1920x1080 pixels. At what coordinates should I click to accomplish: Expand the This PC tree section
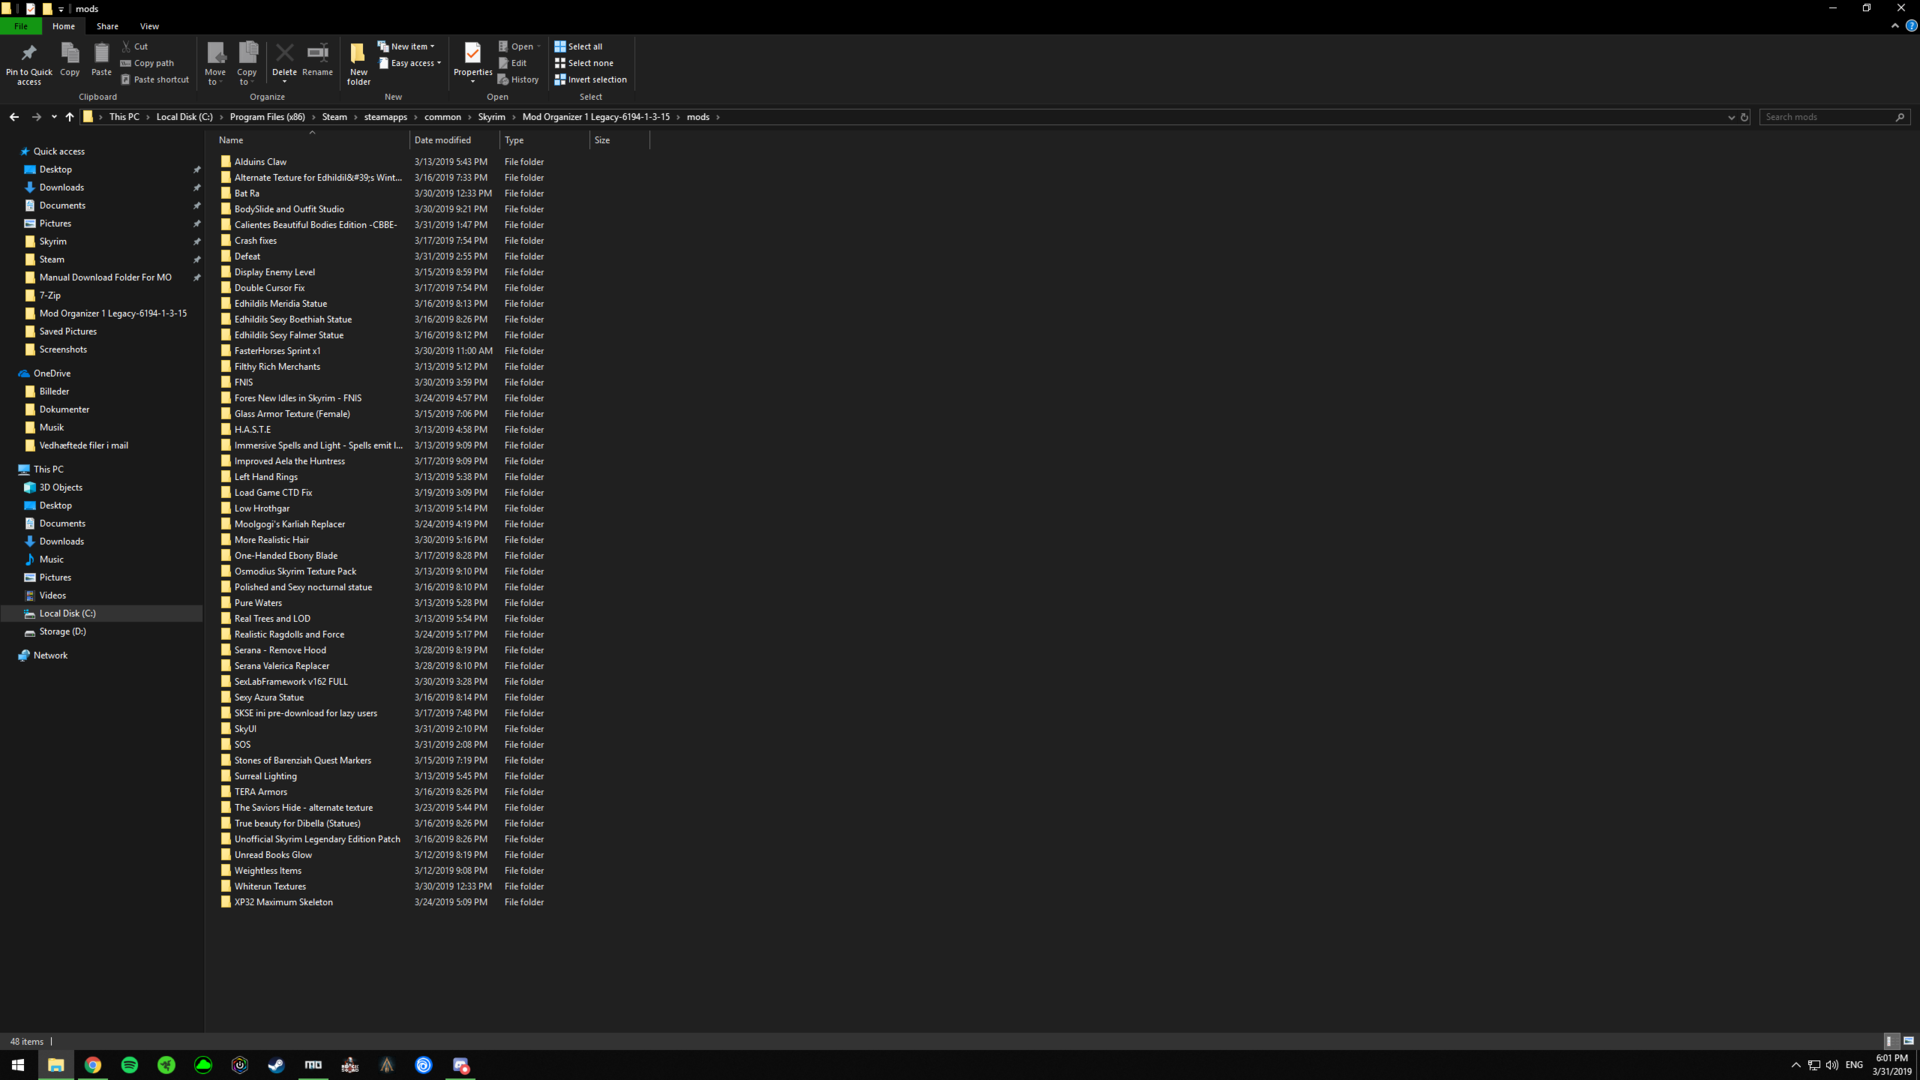pyautogui.click(x=9, y=468)
